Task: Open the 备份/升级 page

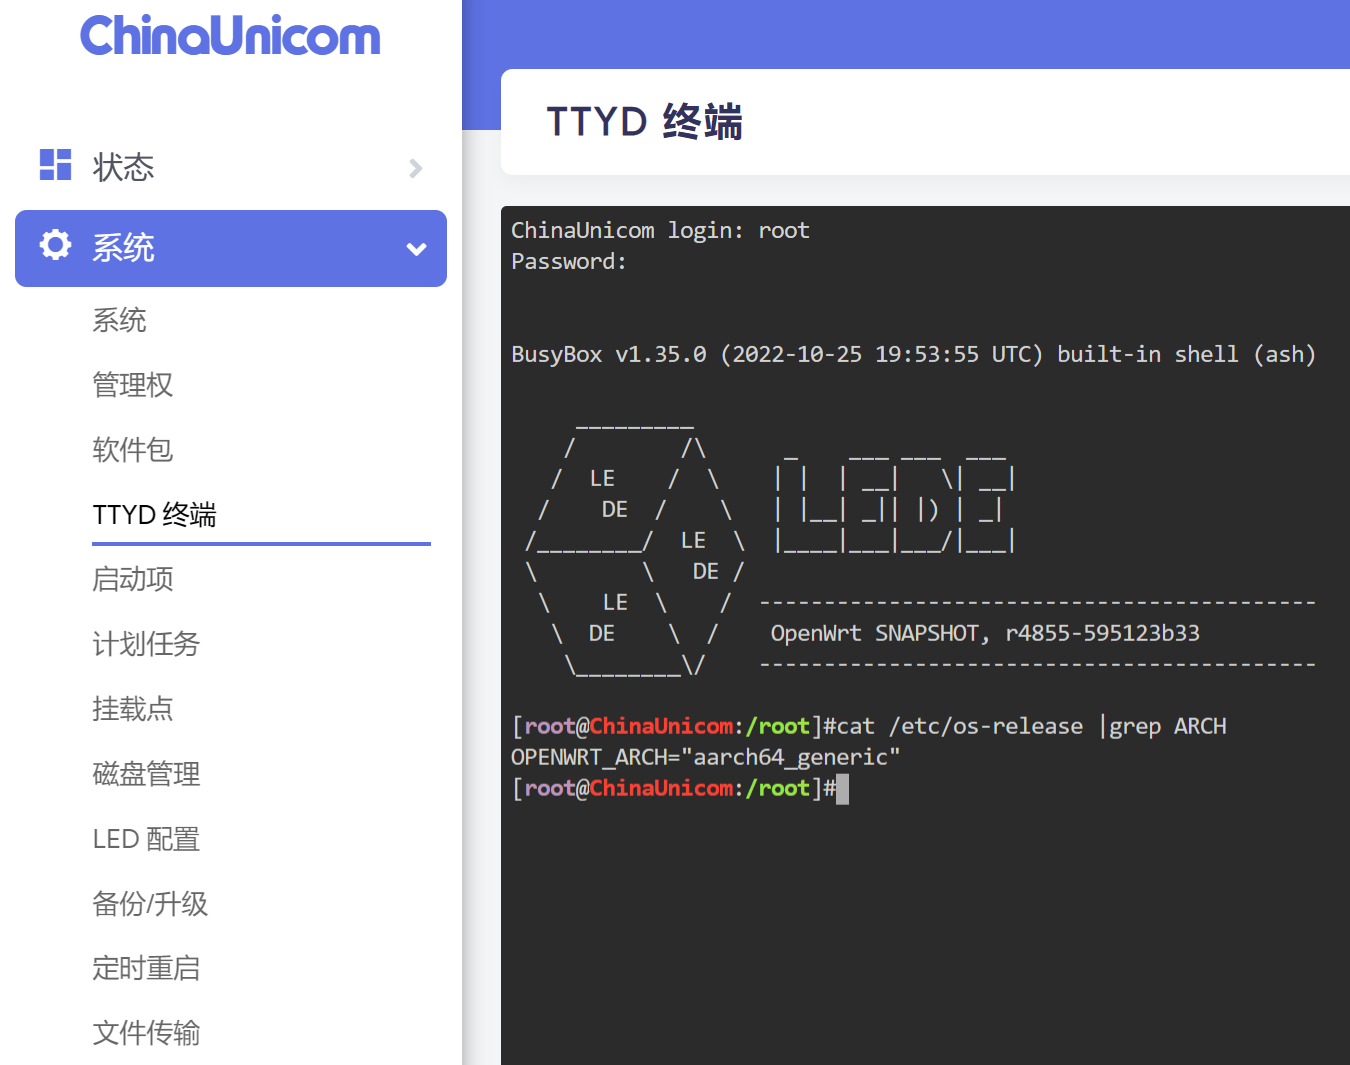Action: click(x=150, y=904)
